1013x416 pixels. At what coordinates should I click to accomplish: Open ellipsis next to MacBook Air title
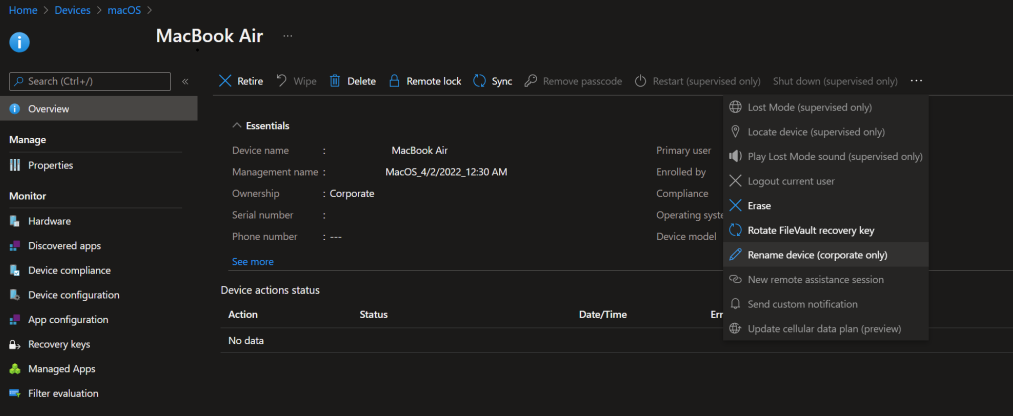288,36
